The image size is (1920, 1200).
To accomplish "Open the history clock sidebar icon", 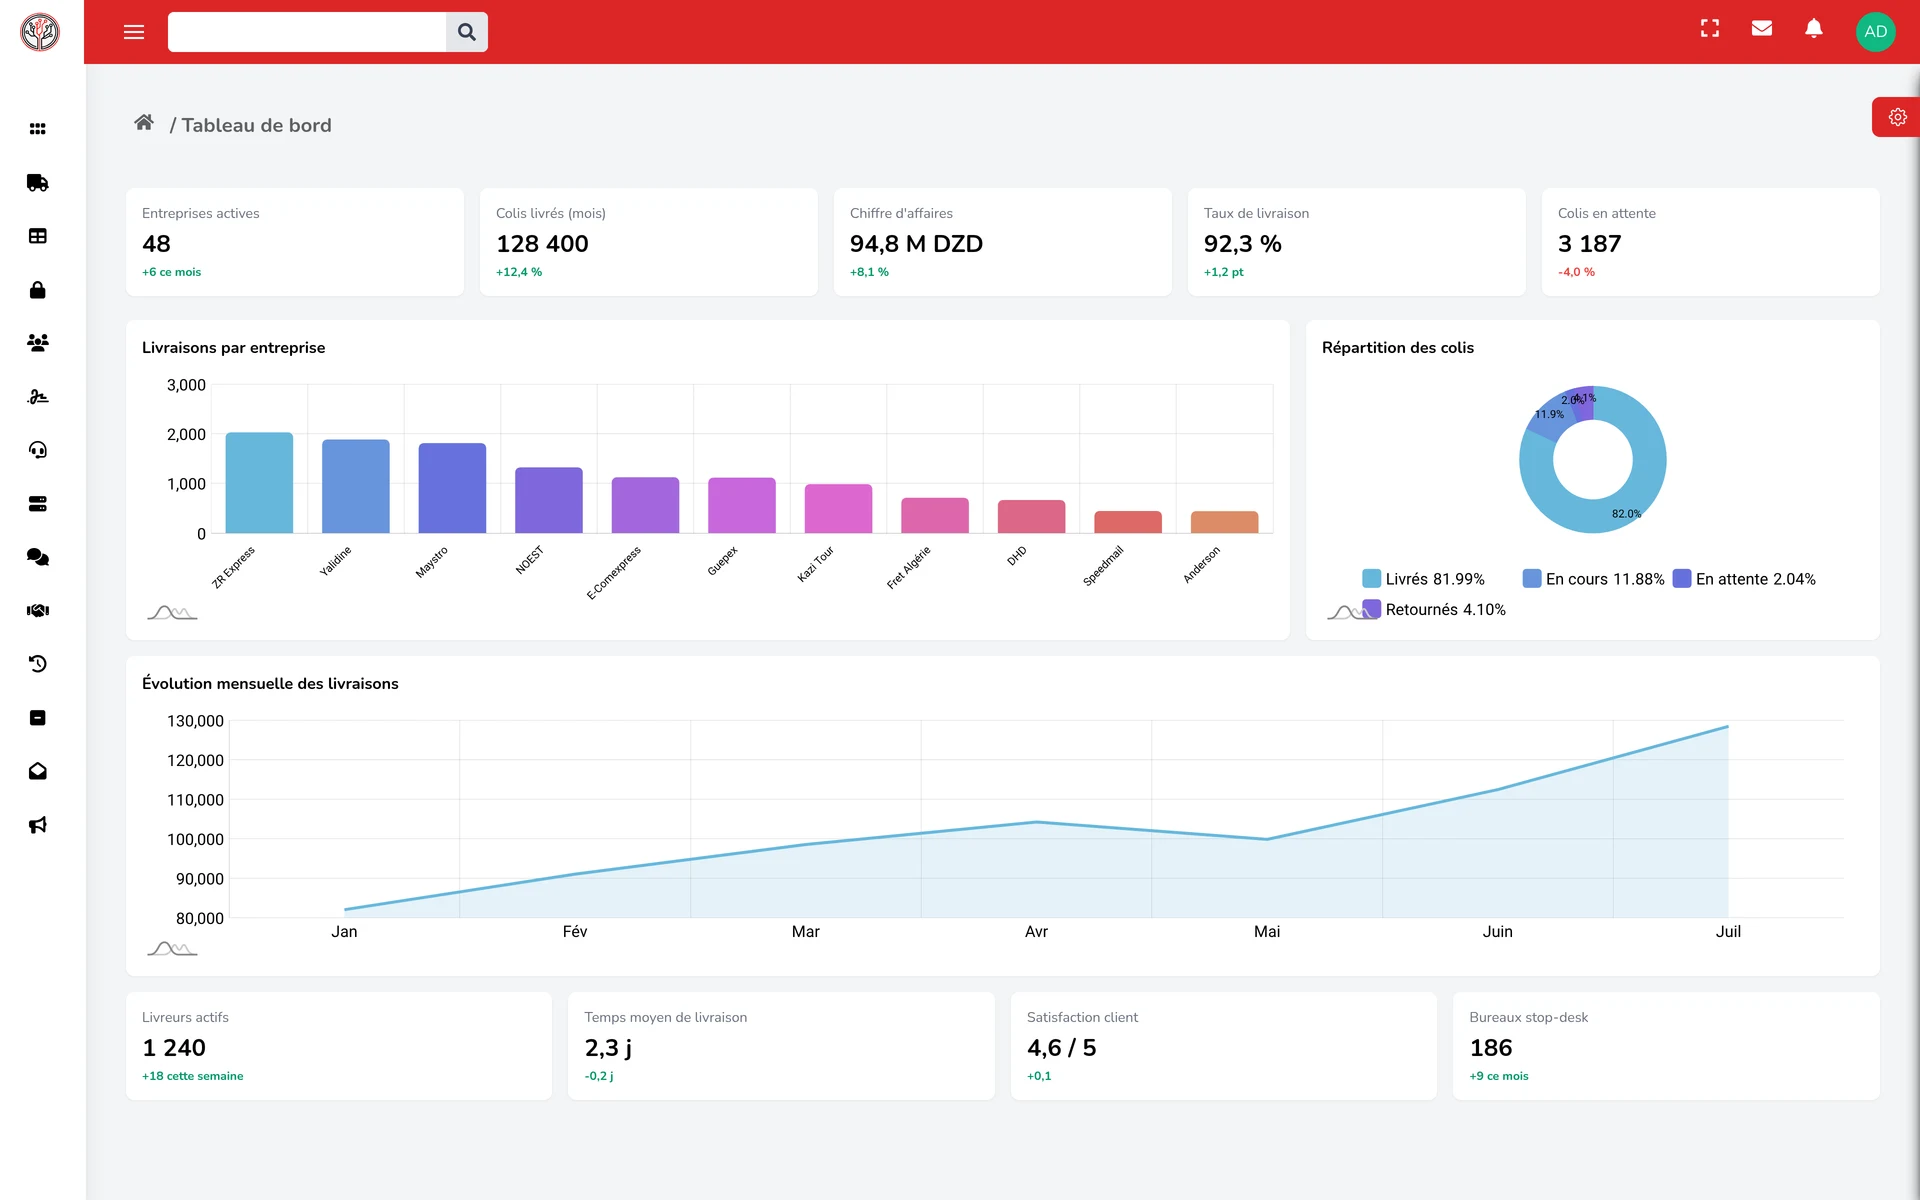I will [37, 664].
